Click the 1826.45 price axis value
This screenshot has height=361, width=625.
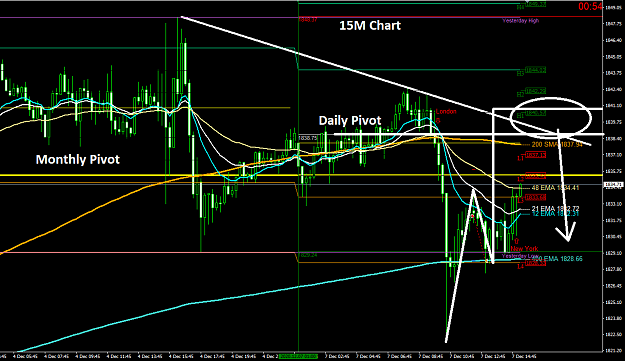[x=614, y=286]
